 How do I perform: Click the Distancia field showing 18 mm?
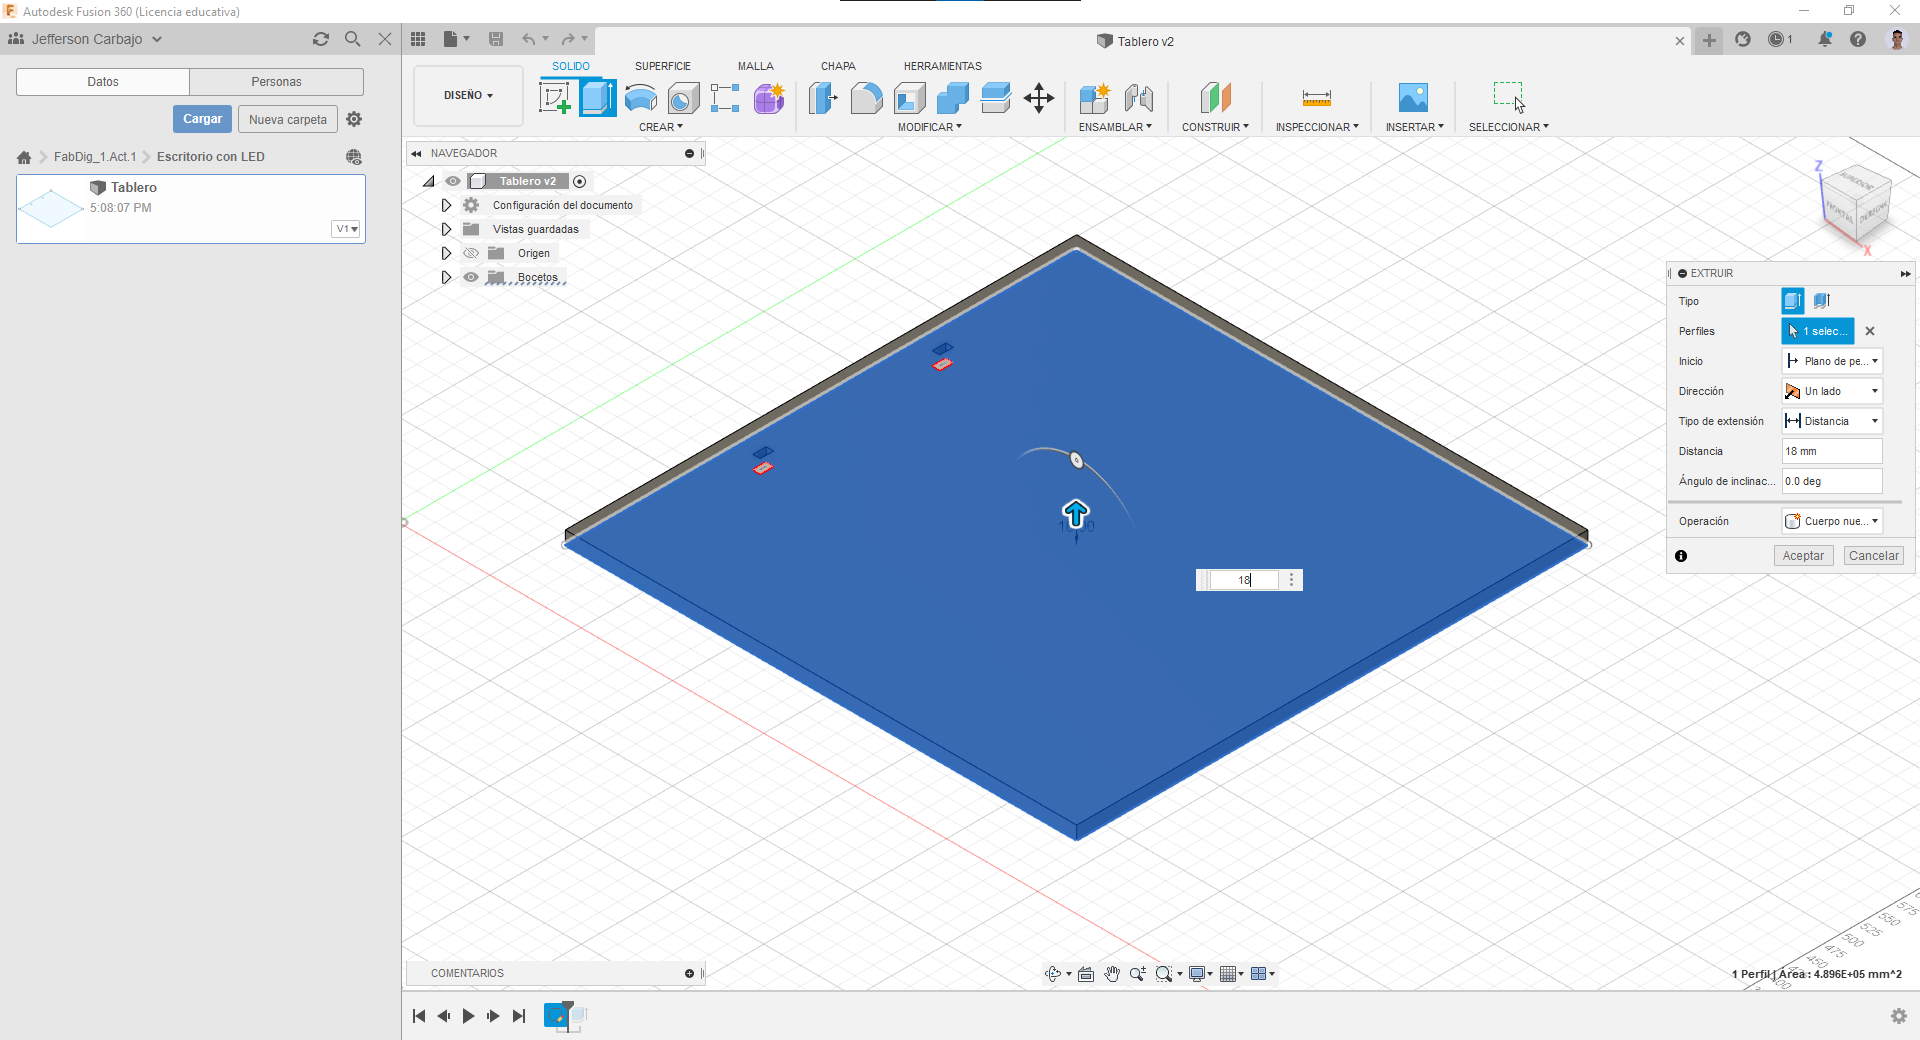pos(1831,451)
